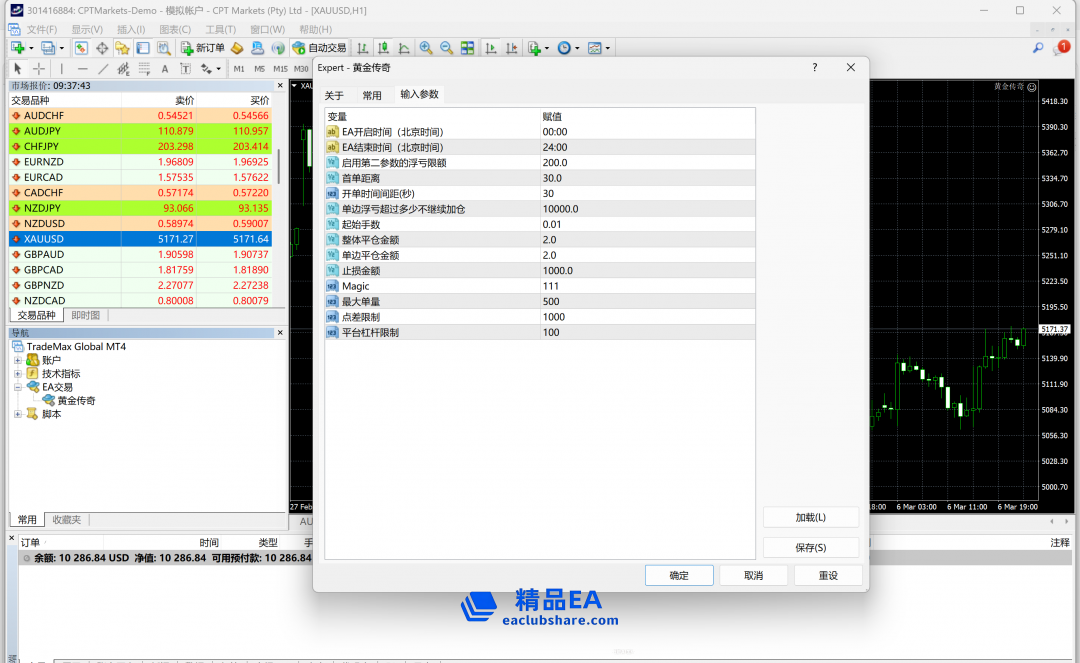Expand the 账户 tree node
The image size is (1080, 663).
click(x=18, y=360)
